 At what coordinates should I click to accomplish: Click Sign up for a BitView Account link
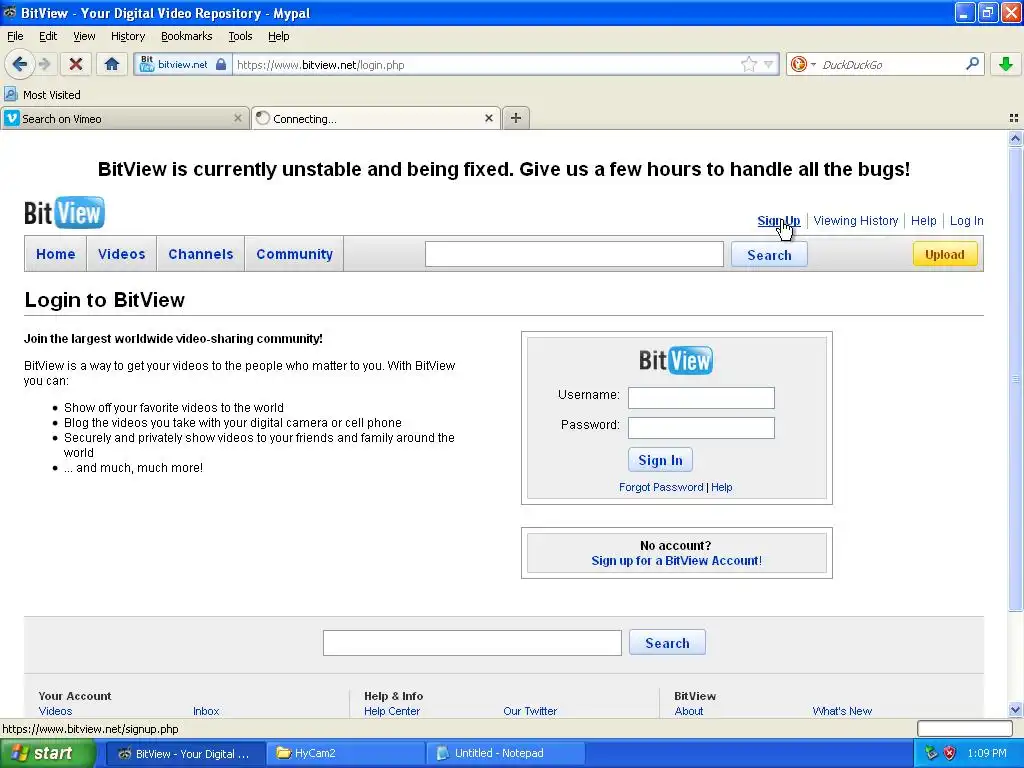[677, 561]
